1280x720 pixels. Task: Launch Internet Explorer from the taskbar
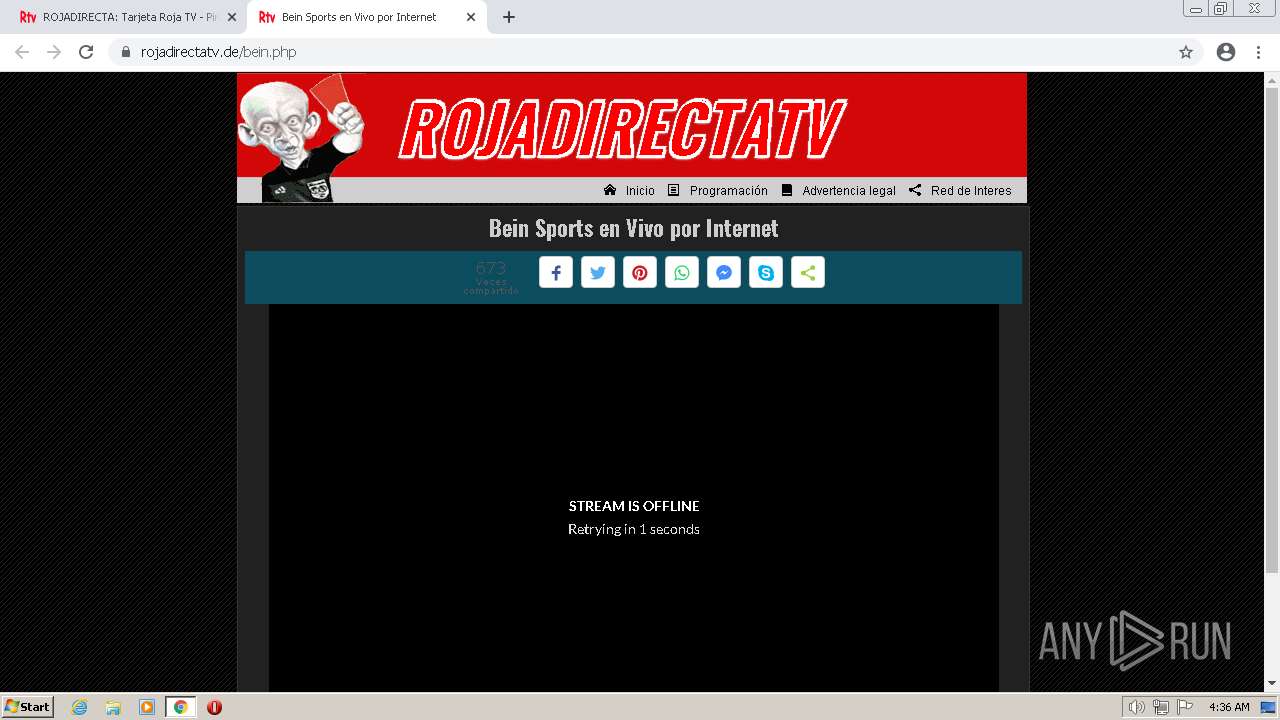point(79,707)
